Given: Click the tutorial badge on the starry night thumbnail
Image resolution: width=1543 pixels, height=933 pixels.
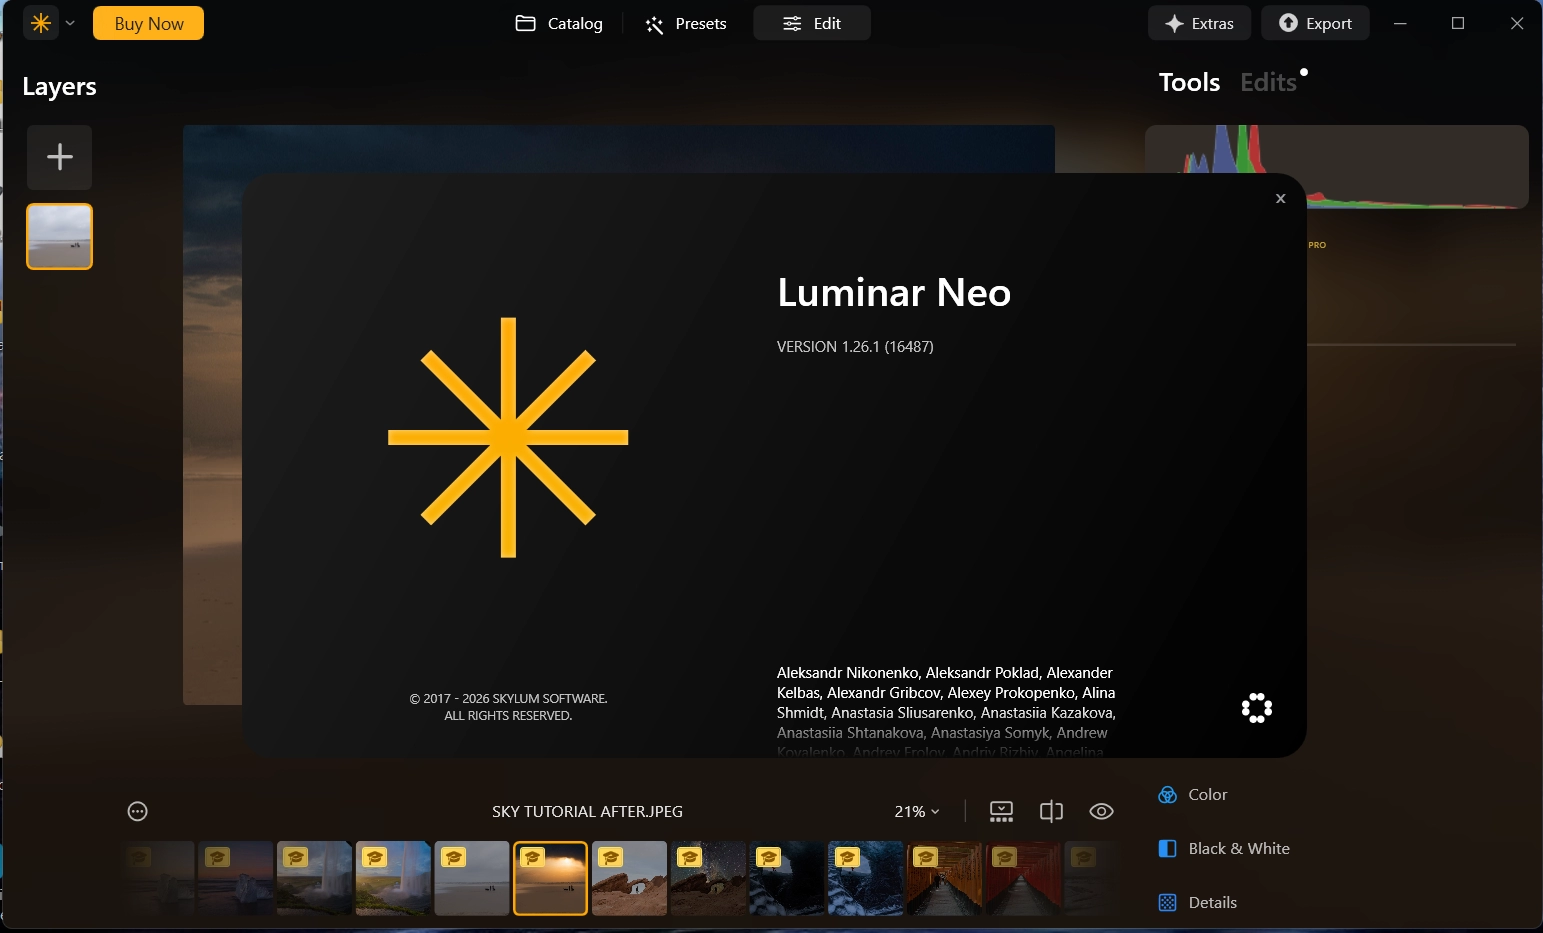Looking at the screenshot, I should 690,857.
